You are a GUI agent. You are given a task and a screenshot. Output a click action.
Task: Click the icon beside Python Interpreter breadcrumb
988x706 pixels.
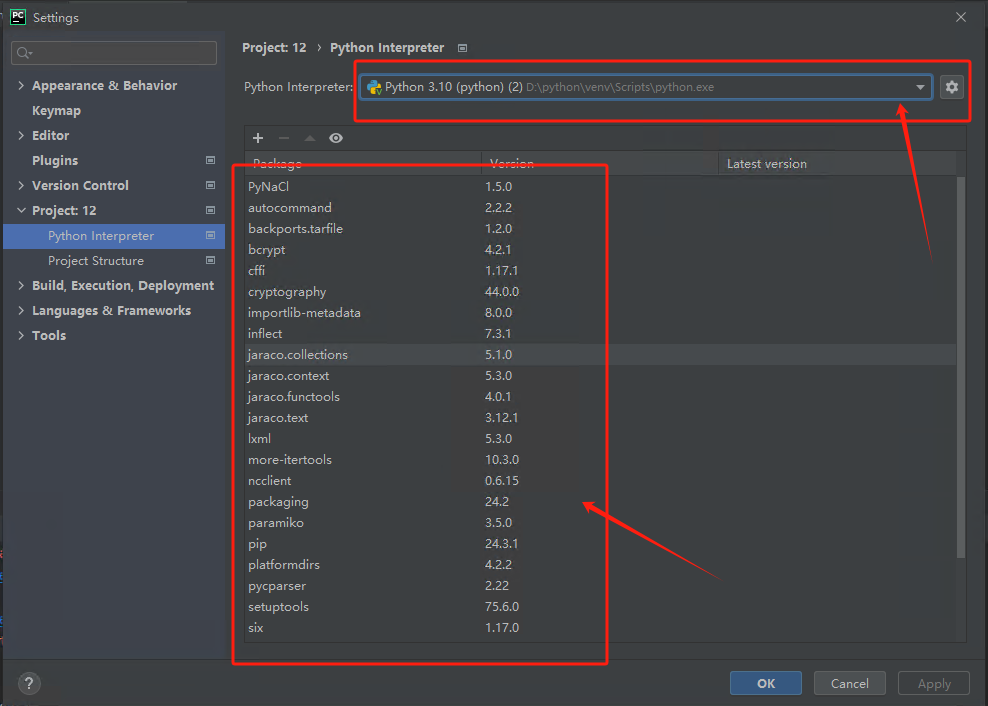[x=462, y=48]
